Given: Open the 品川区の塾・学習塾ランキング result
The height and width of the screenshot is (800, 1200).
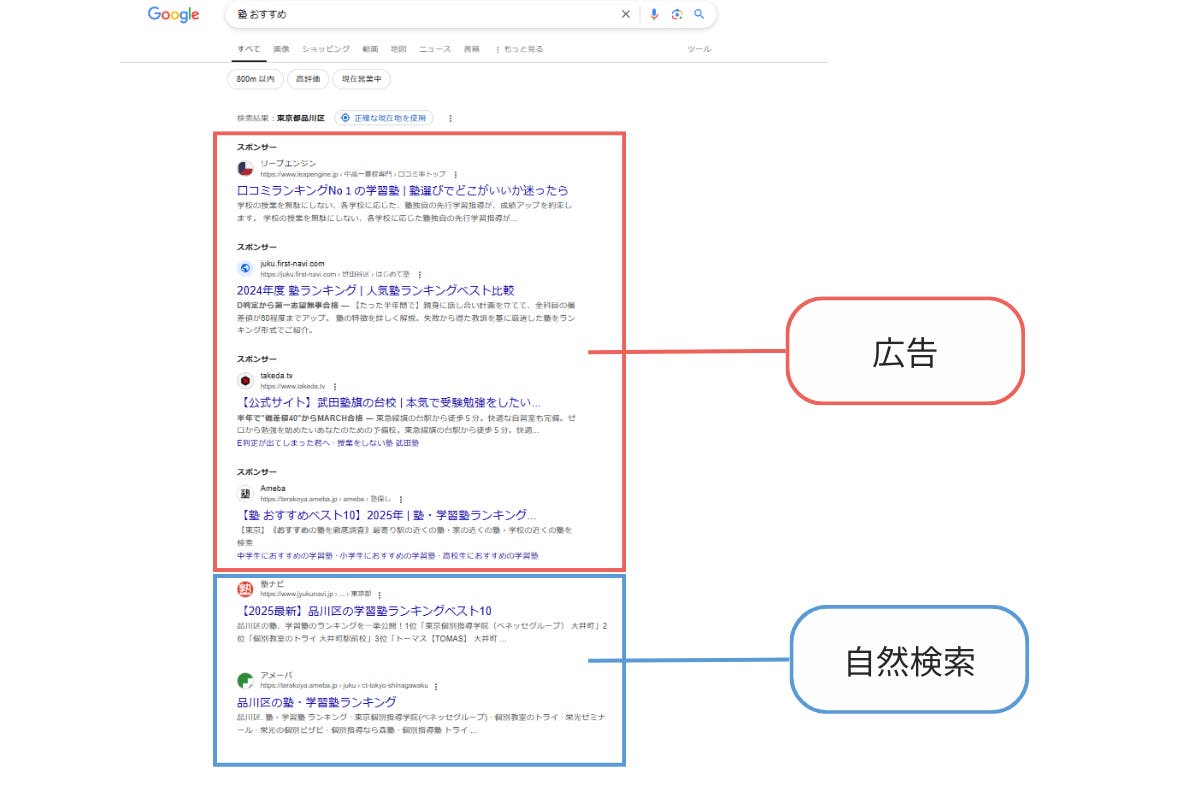Looking at the screenshot, I should 317,702.
